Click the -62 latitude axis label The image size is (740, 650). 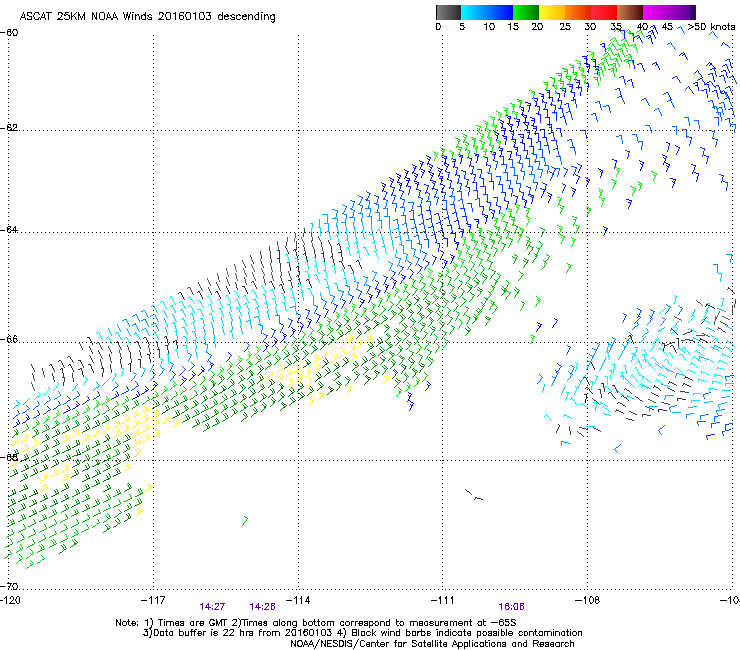(x=9, y=128)
